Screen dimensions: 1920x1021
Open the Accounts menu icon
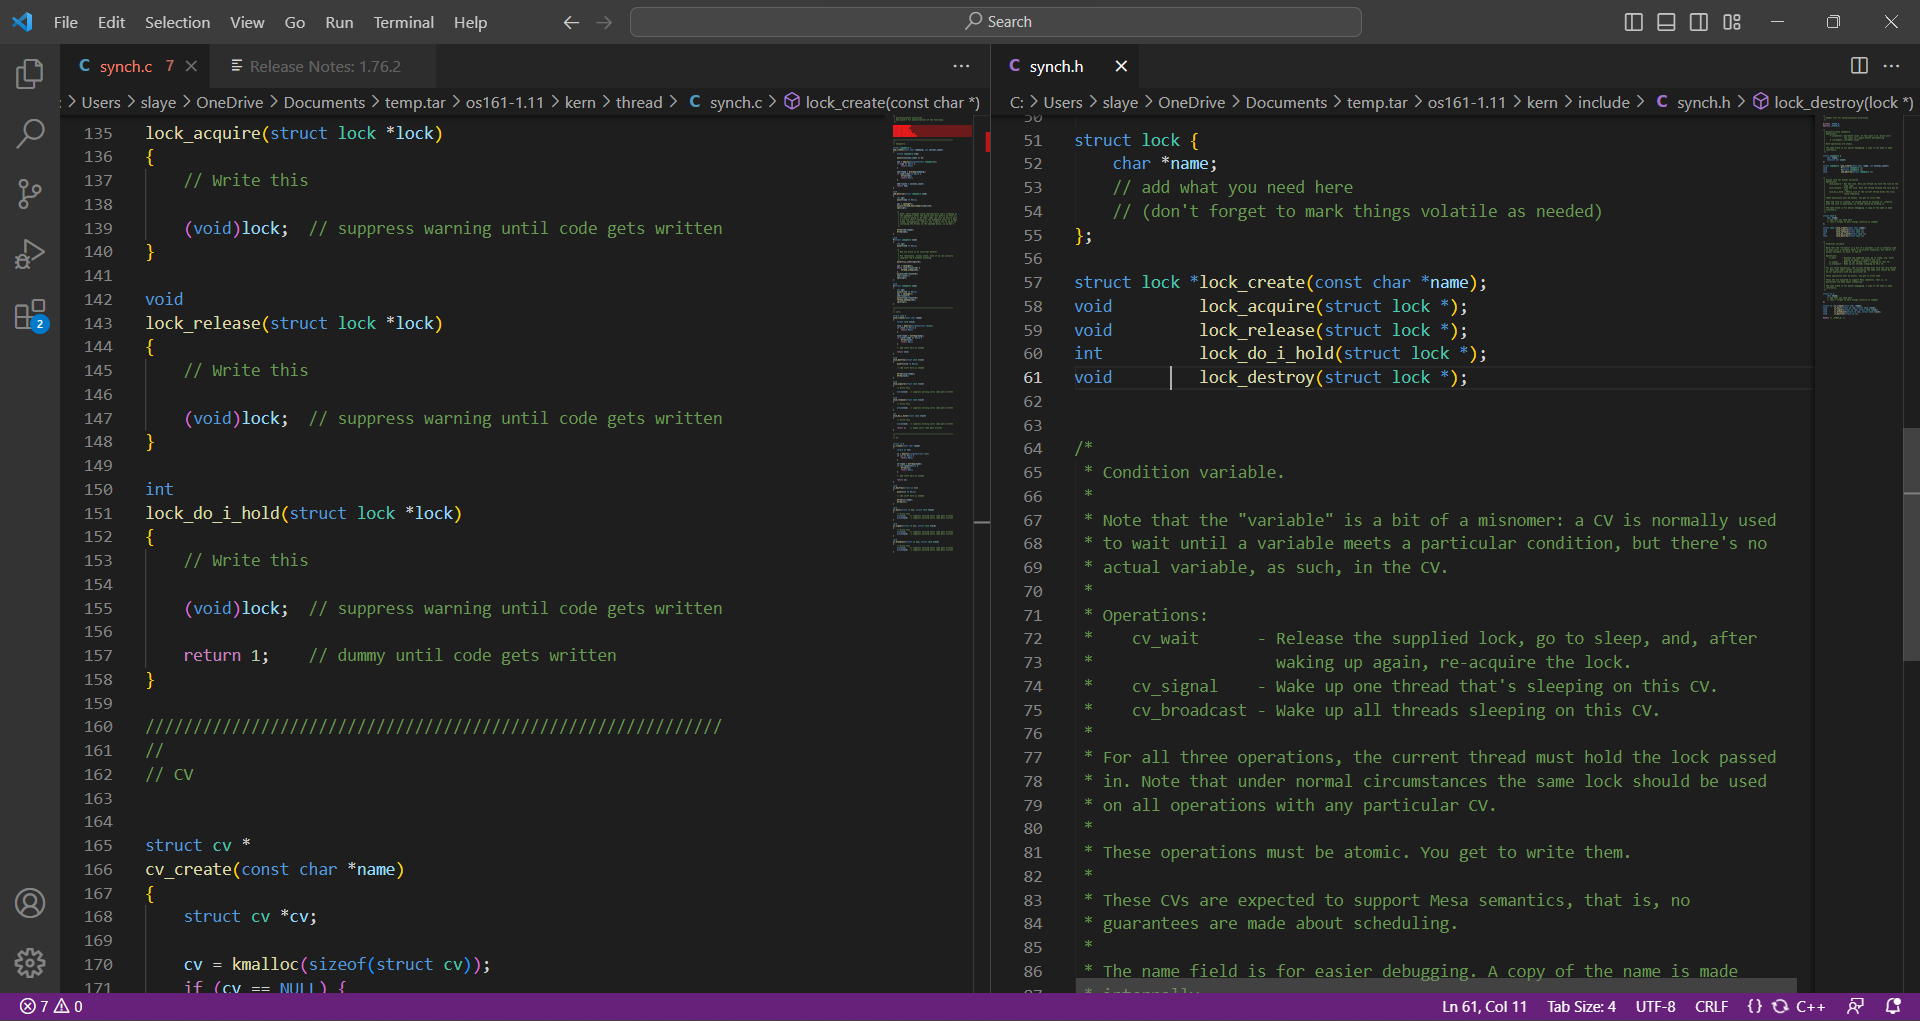pyautogui.click(x=30, y=903)
